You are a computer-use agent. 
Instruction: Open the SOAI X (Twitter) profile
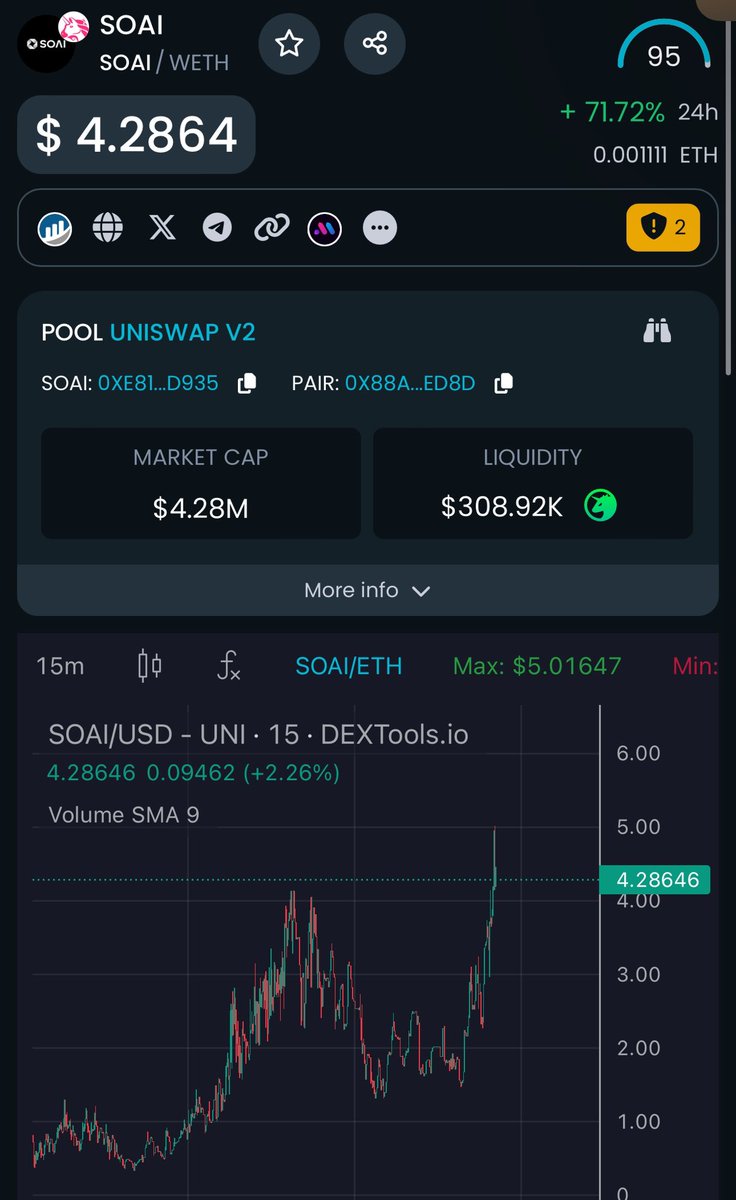[x=162, y=228]
